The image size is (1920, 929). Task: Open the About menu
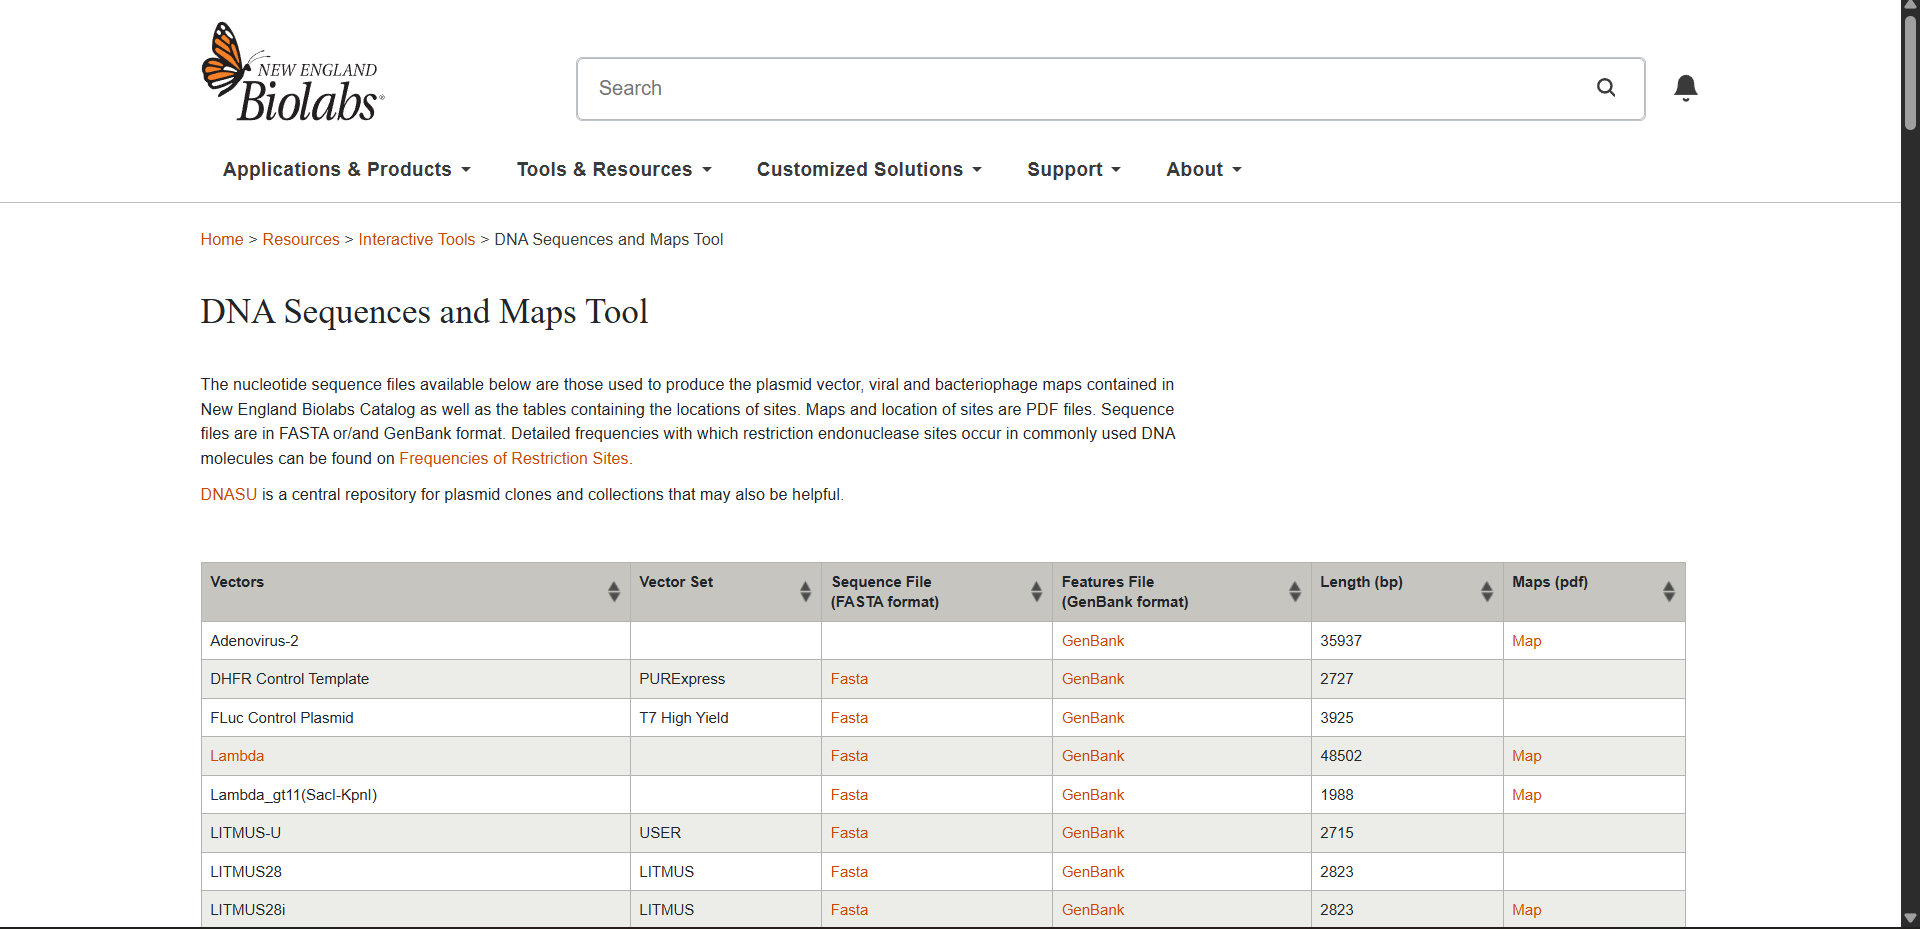click(1203, 170)
